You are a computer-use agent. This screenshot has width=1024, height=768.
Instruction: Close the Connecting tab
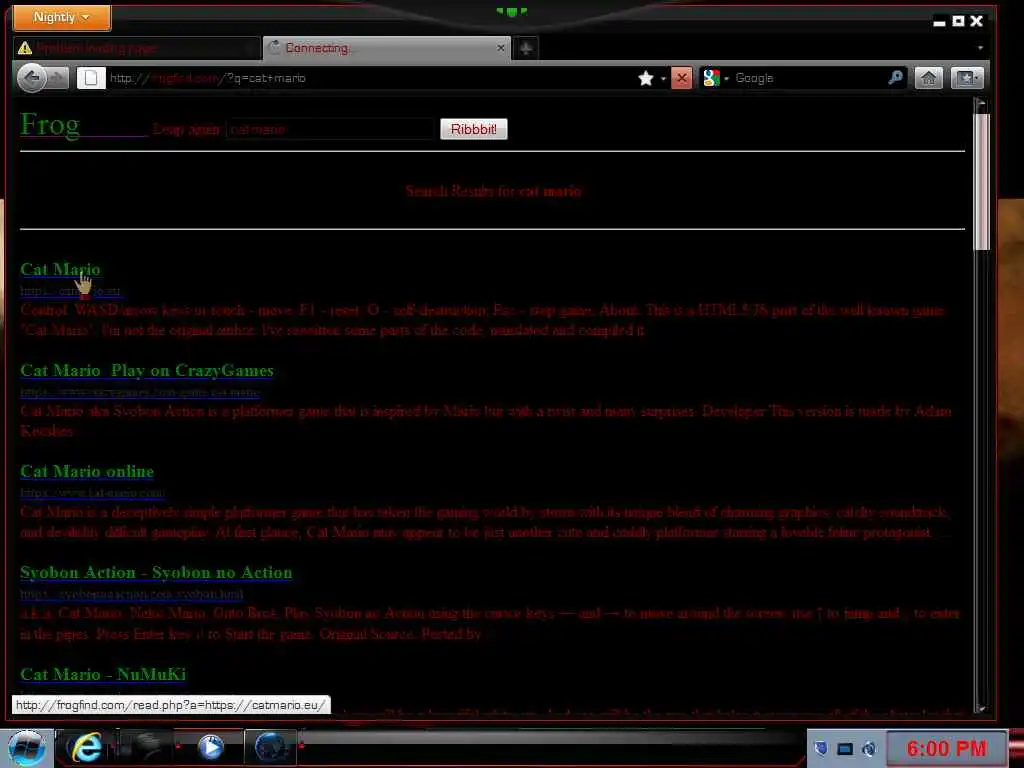pos(501,48)
